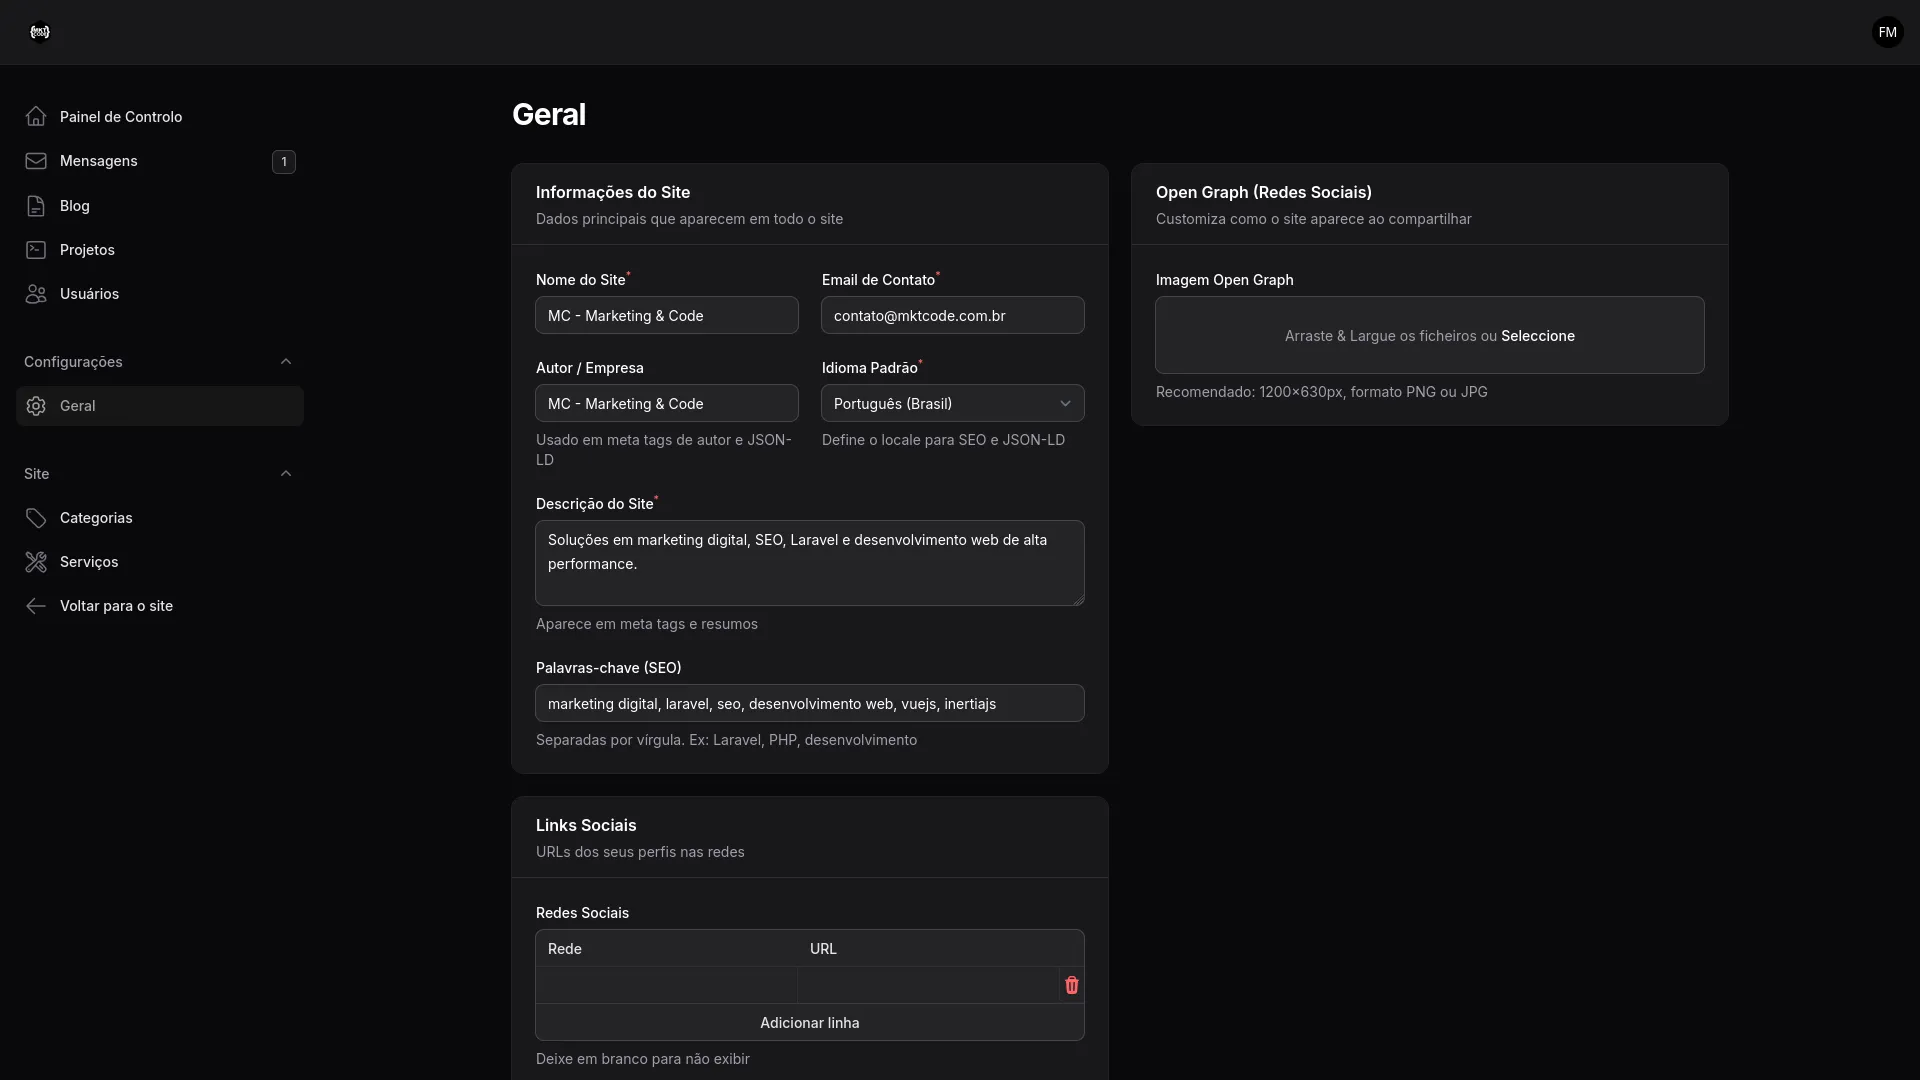
Task: Click the Mensagens envelope icon
Action: [x=36, y=161]
